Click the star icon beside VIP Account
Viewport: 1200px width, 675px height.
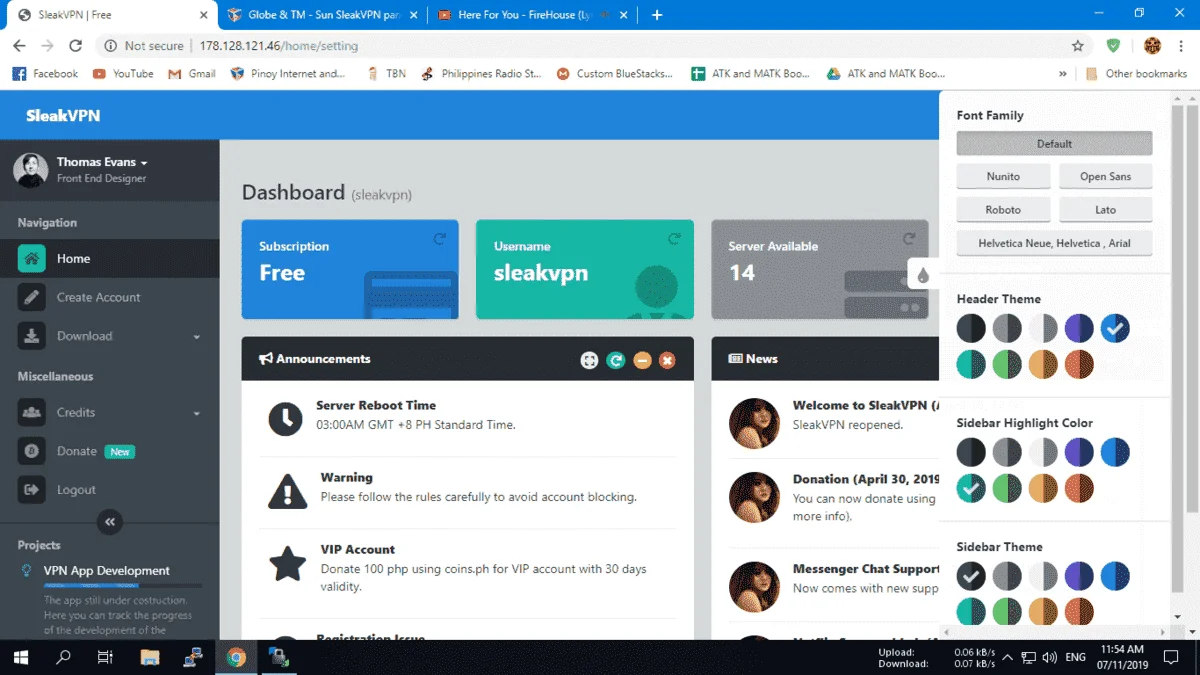[x=288, y=564]
